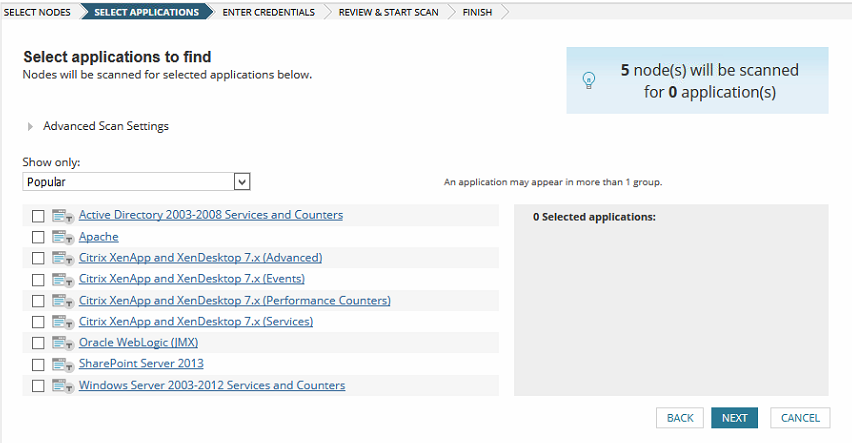Tick the Citrix 7.x (Services) checkbox

38,322
